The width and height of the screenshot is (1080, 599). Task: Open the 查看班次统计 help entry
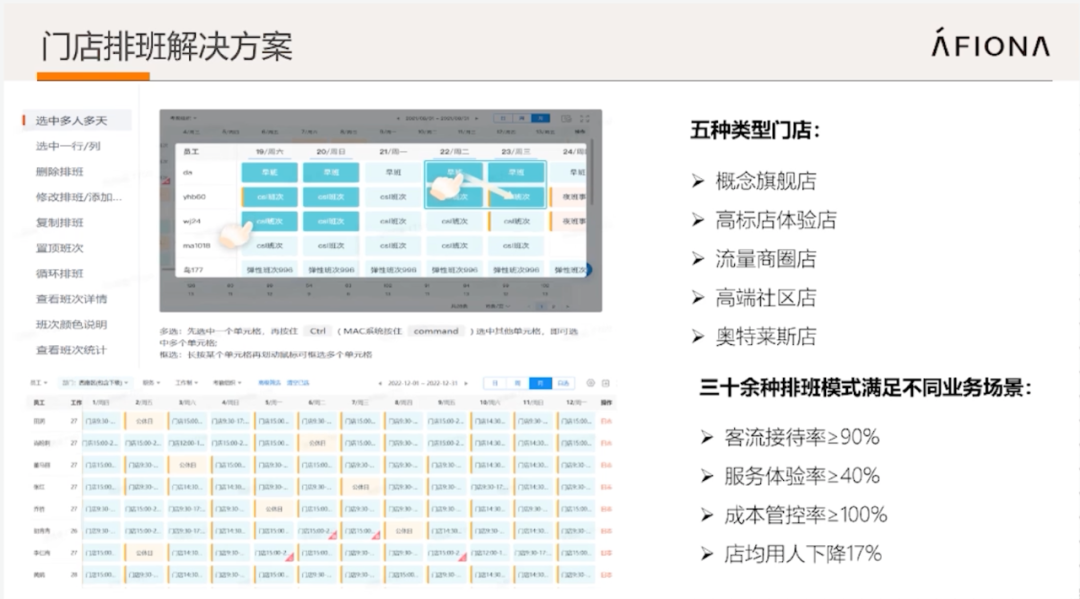pos(71,350)
